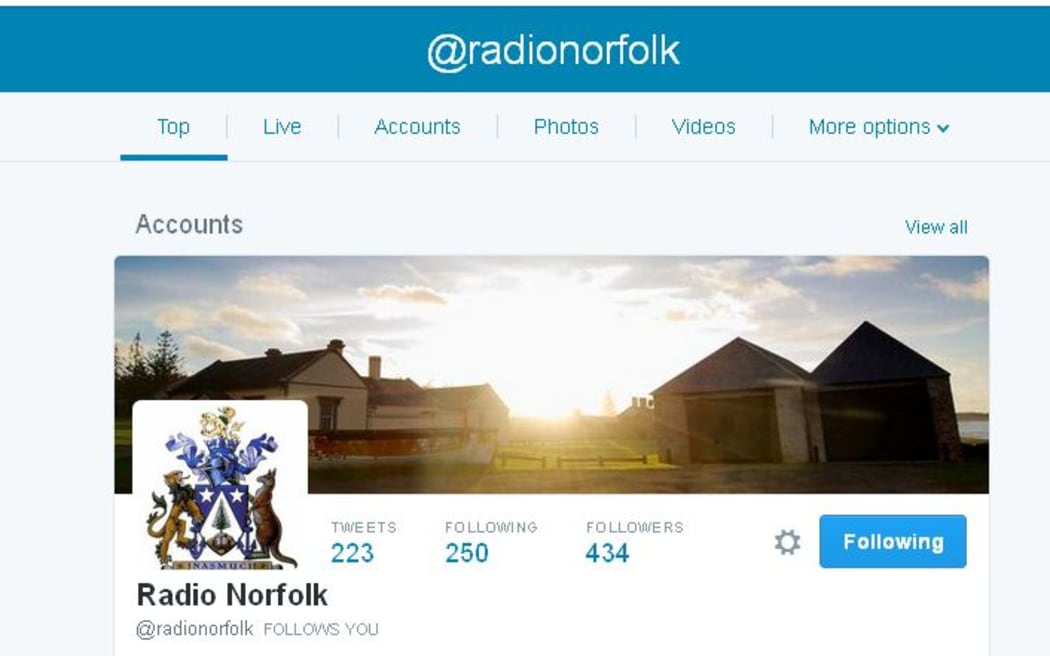Click the Radio Norfolk coat of arms avatar
The width and height of the screenshot is (1050, 656).
[x=220, y=487]
